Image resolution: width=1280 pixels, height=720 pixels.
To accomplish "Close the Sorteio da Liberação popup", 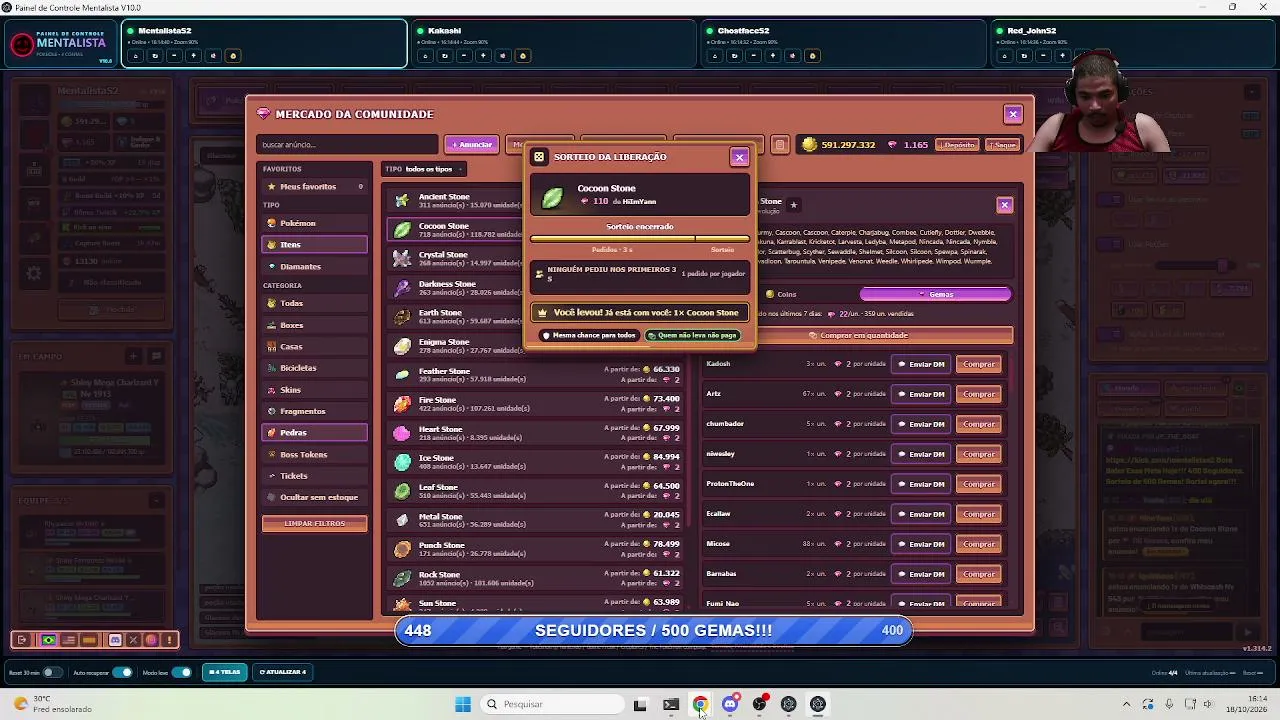I will coord(739,157).
